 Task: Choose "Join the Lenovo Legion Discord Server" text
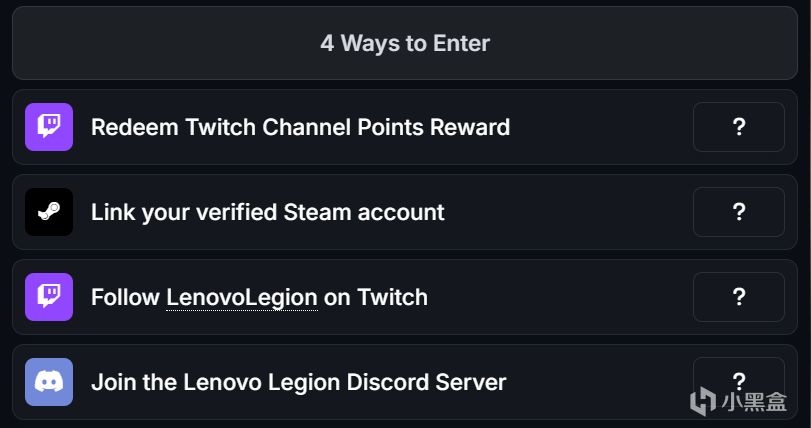298,382
